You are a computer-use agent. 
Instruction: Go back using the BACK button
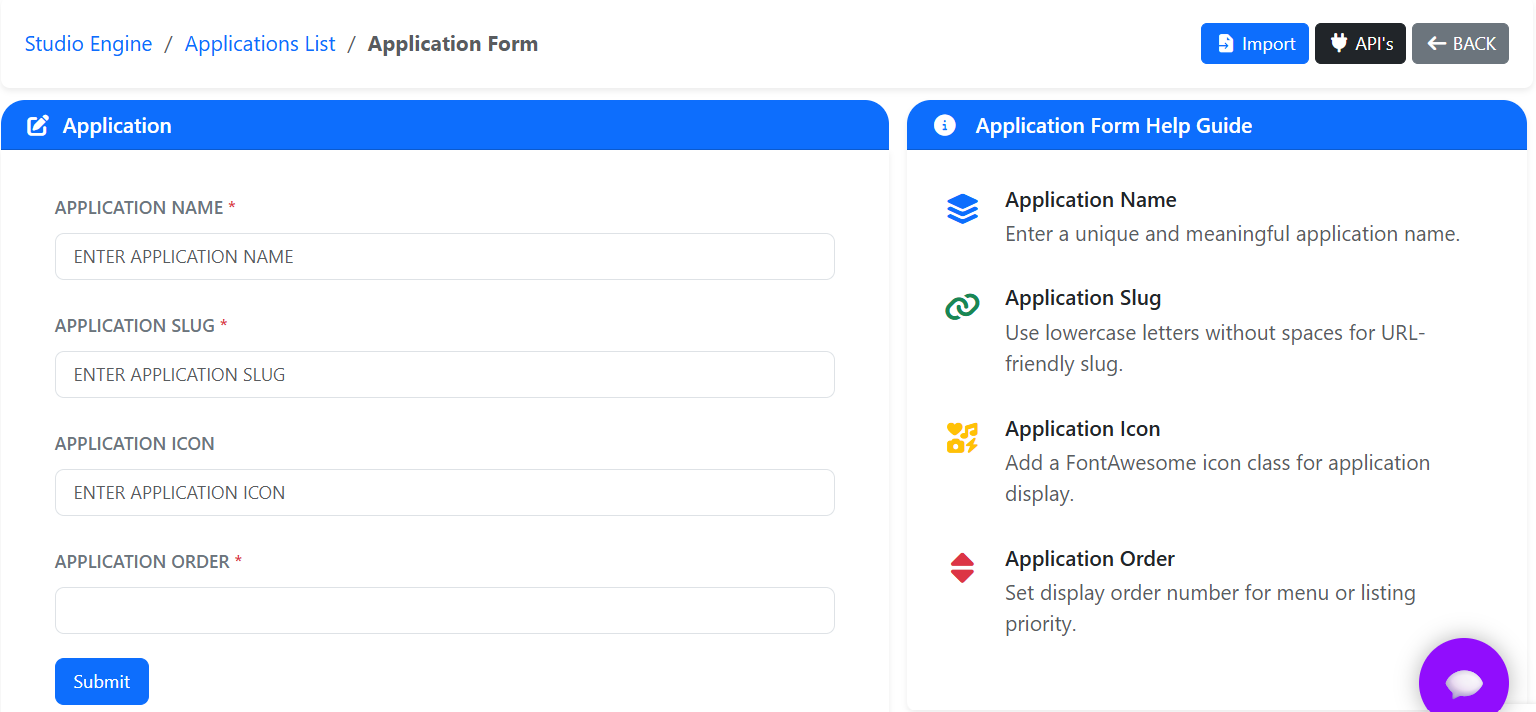click(x=1460, y=43)
